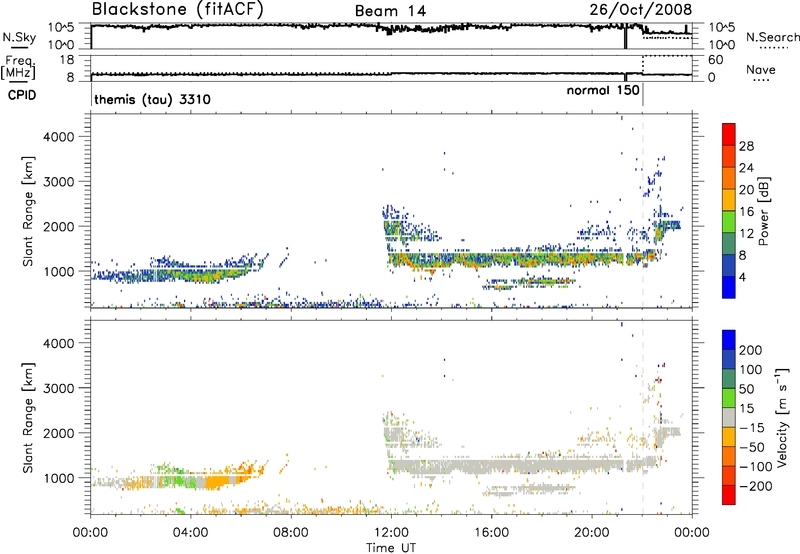Click the 'Slant Range [km]' label of the power panel

pyautogui.click(x=28, y=211)
